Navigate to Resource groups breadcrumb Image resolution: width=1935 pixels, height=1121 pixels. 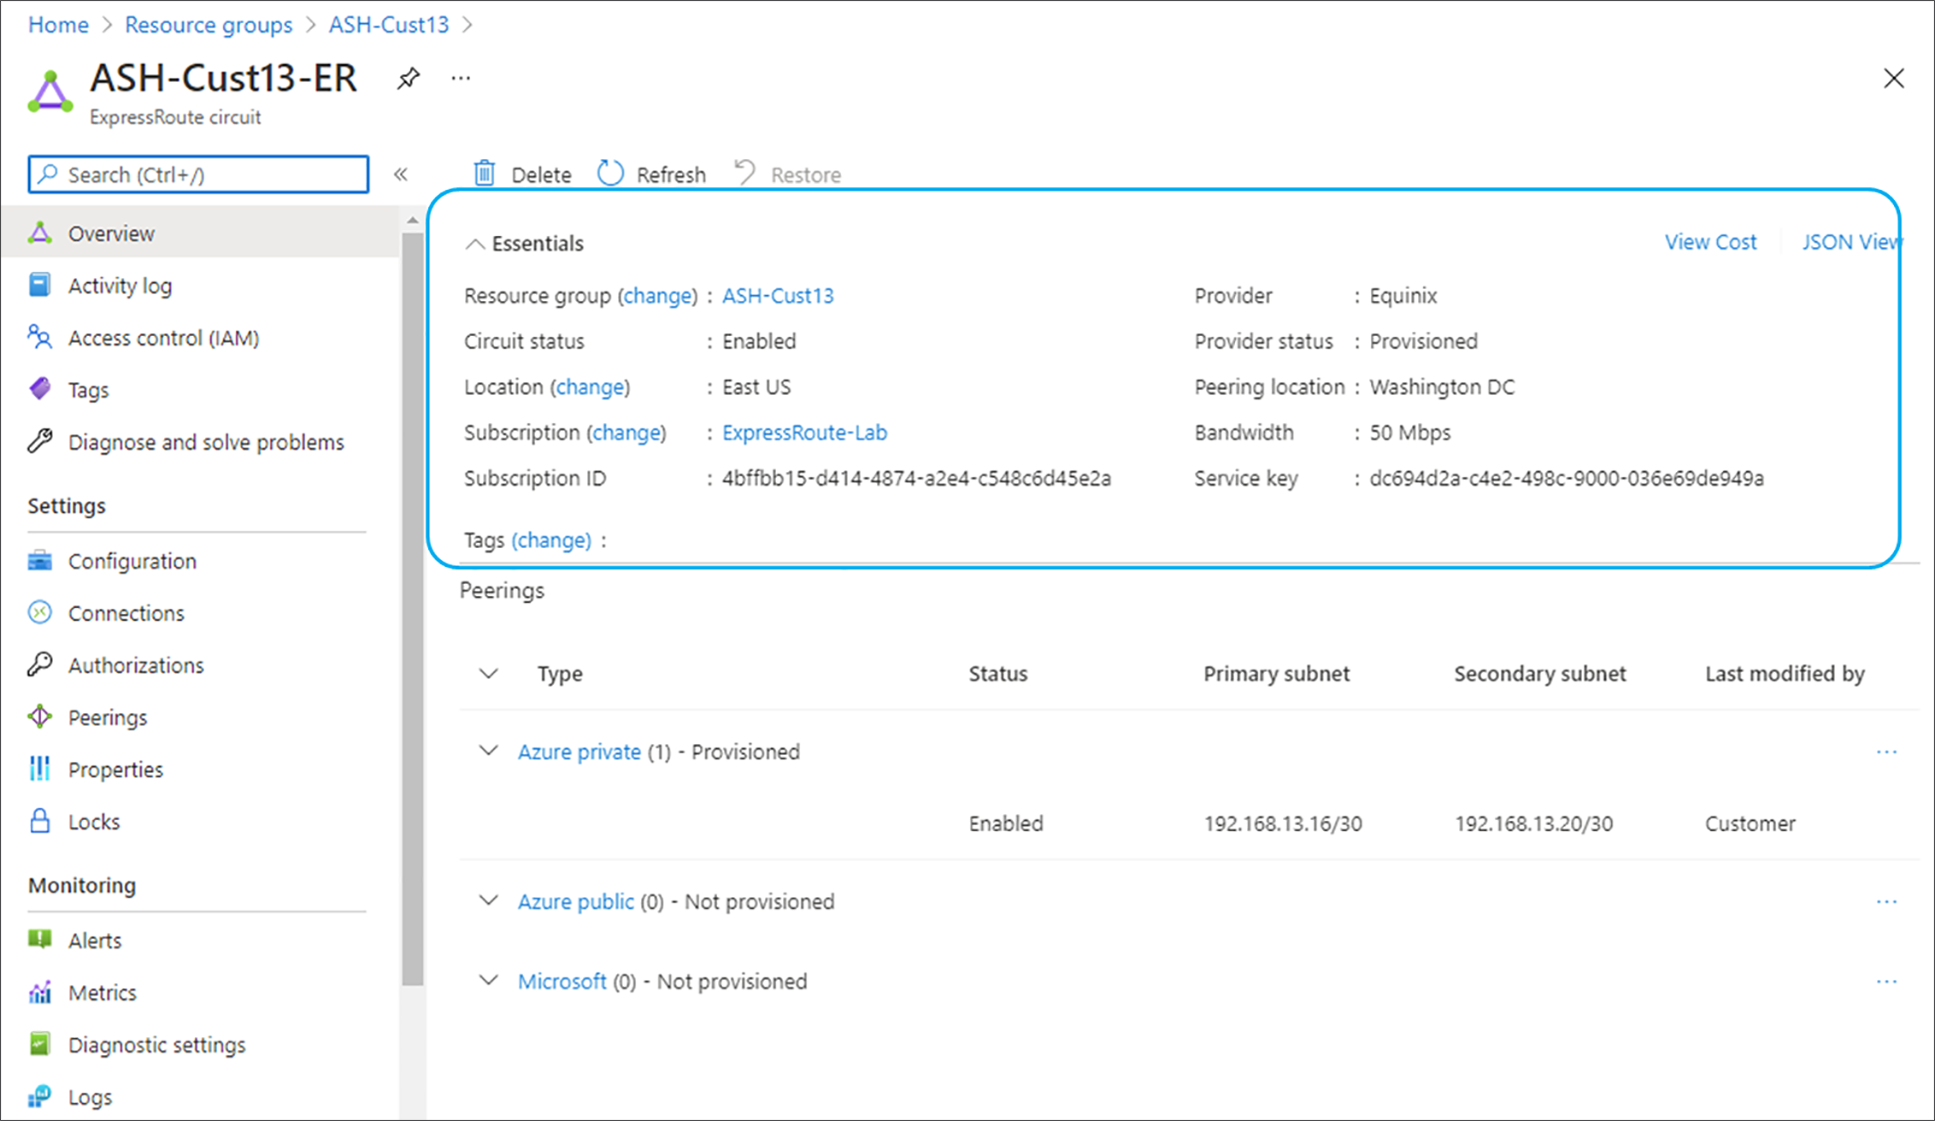pyautogui.click(x=208, y=25)
